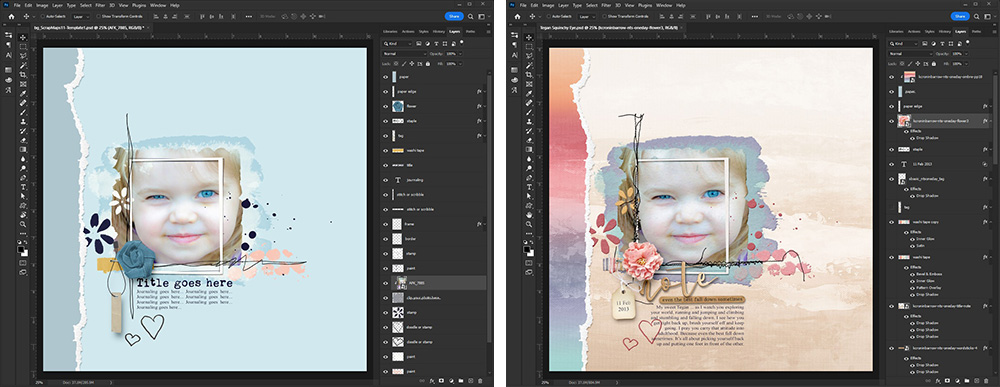1000x387 pixels.
Task: Open the Plugins menu in right window
Action: 645,6
